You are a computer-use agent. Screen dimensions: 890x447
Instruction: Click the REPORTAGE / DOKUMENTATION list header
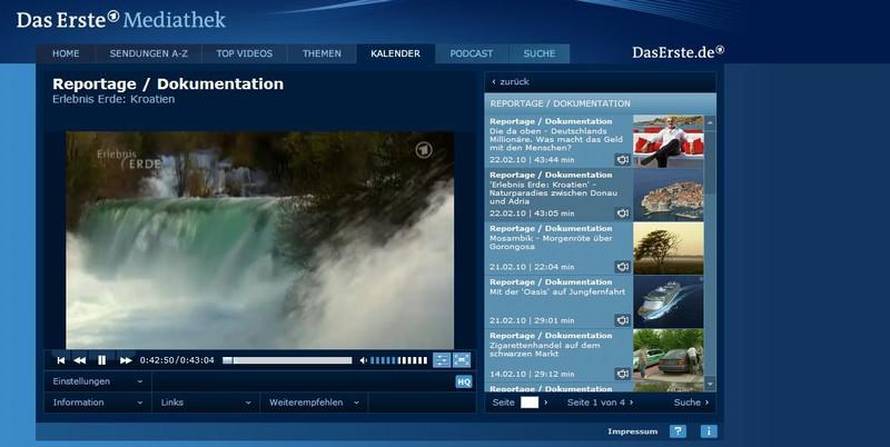click(600, 104)
